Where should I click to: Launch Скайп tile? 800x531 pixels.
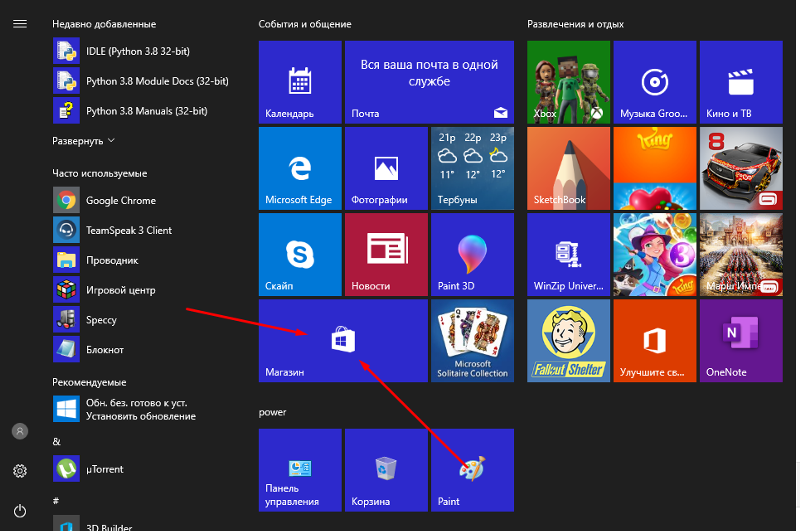[x=300, y=255]
